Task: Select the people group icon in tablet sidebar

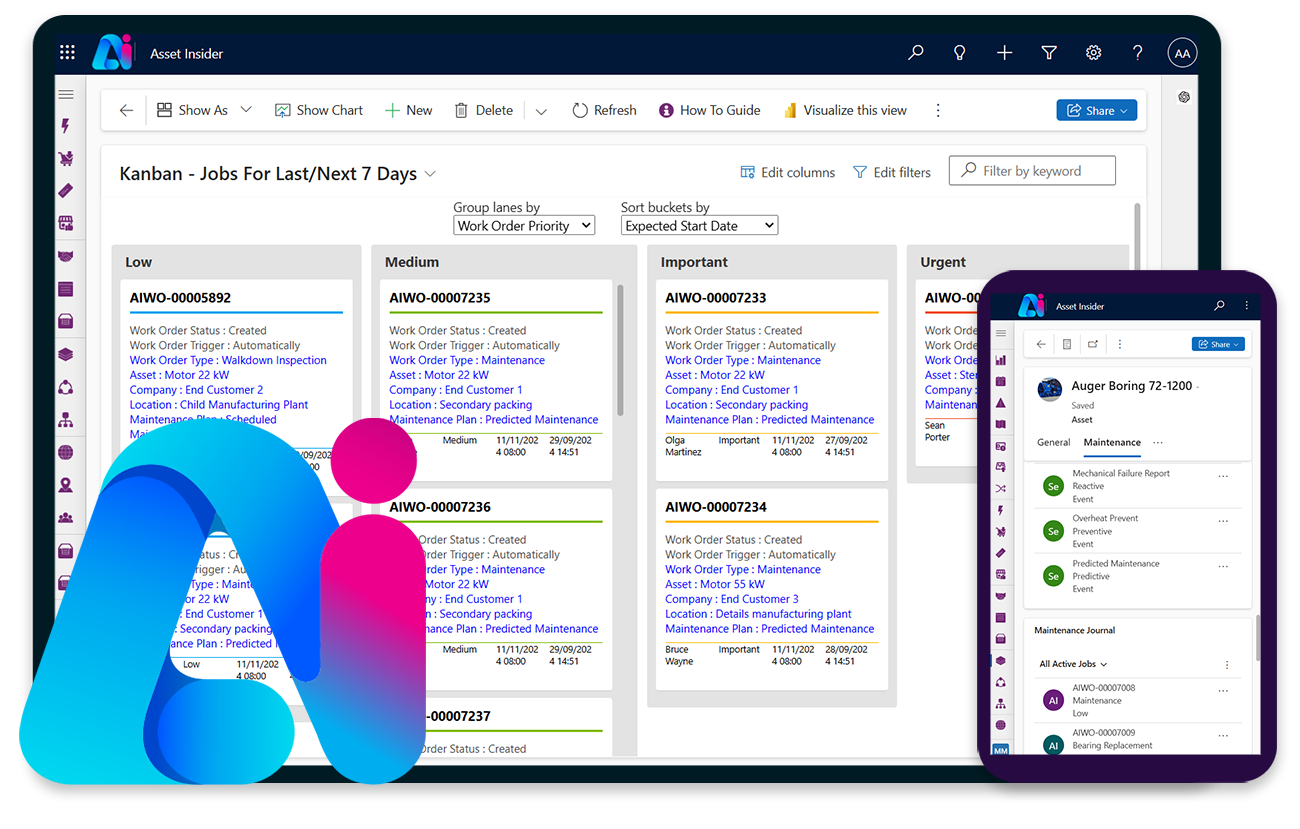Action: click(66, 518)
